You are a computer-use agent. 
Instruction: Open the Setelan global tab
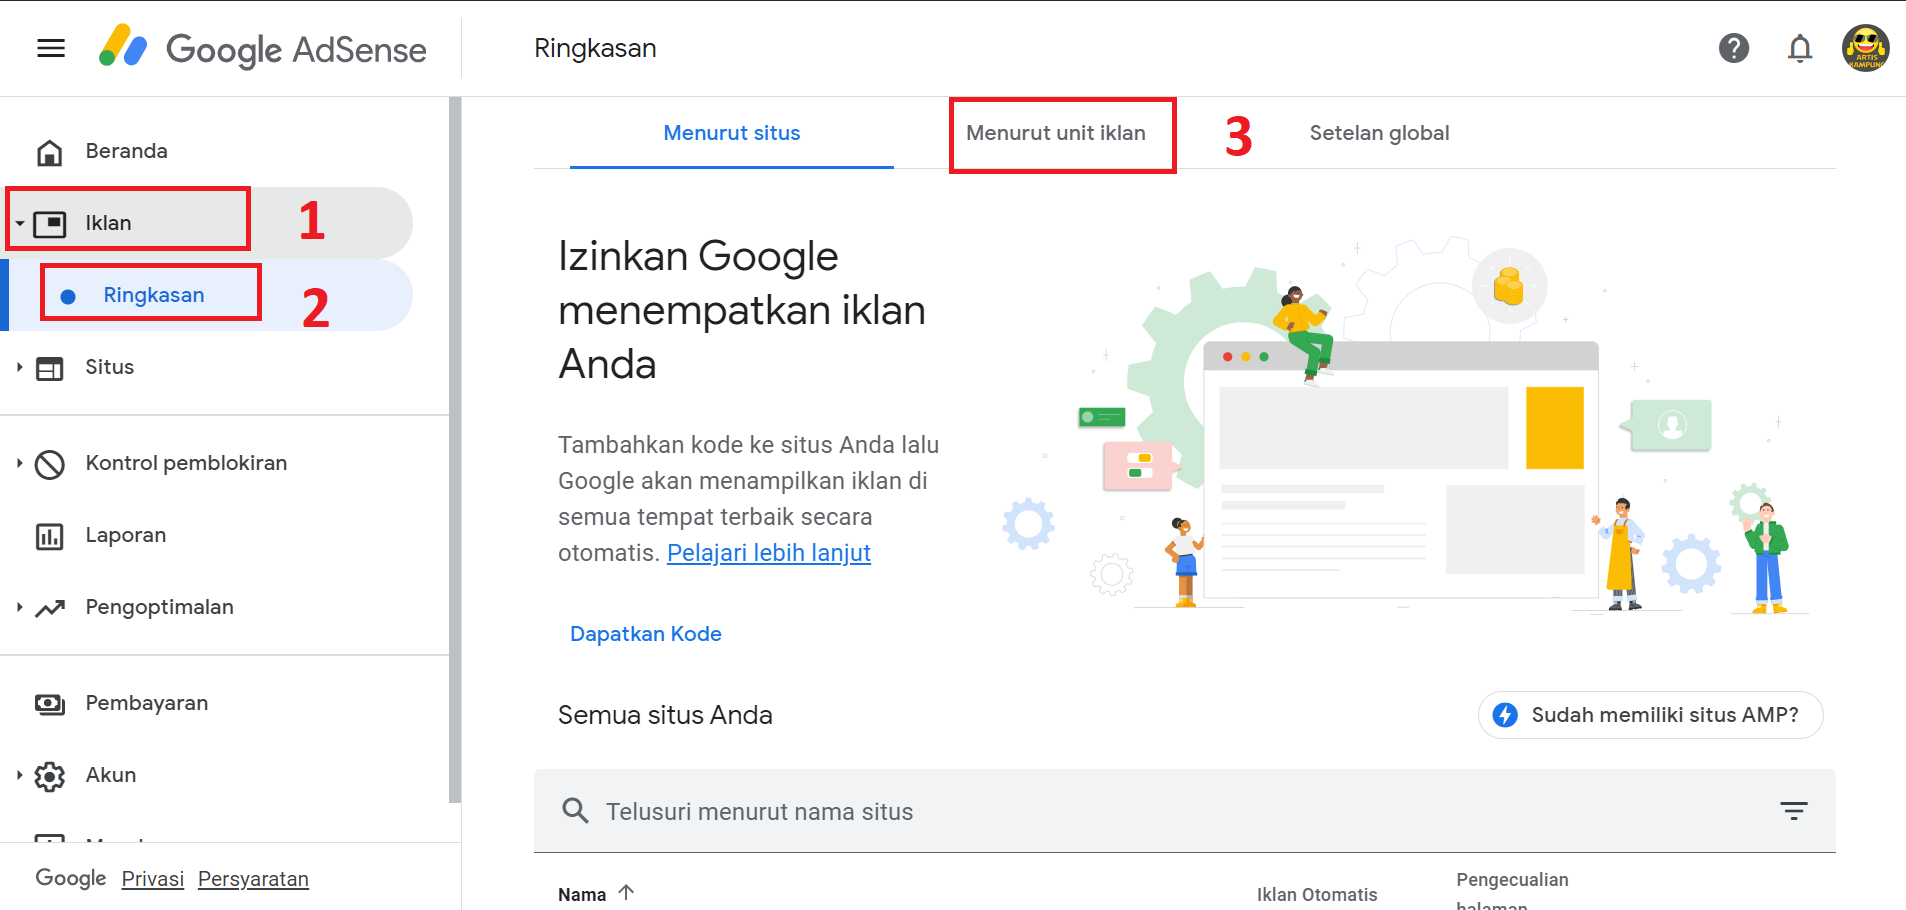point(1378,132)
